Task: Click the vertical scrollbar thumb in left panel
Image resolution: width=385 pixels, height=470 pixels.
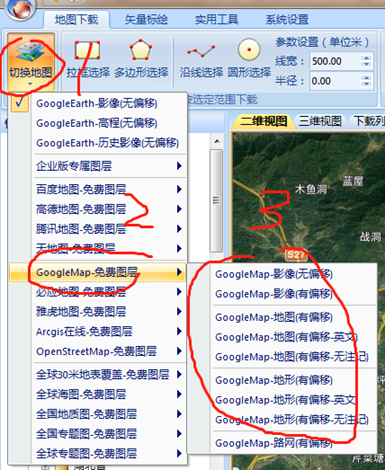Action: (x=216, y=201)
